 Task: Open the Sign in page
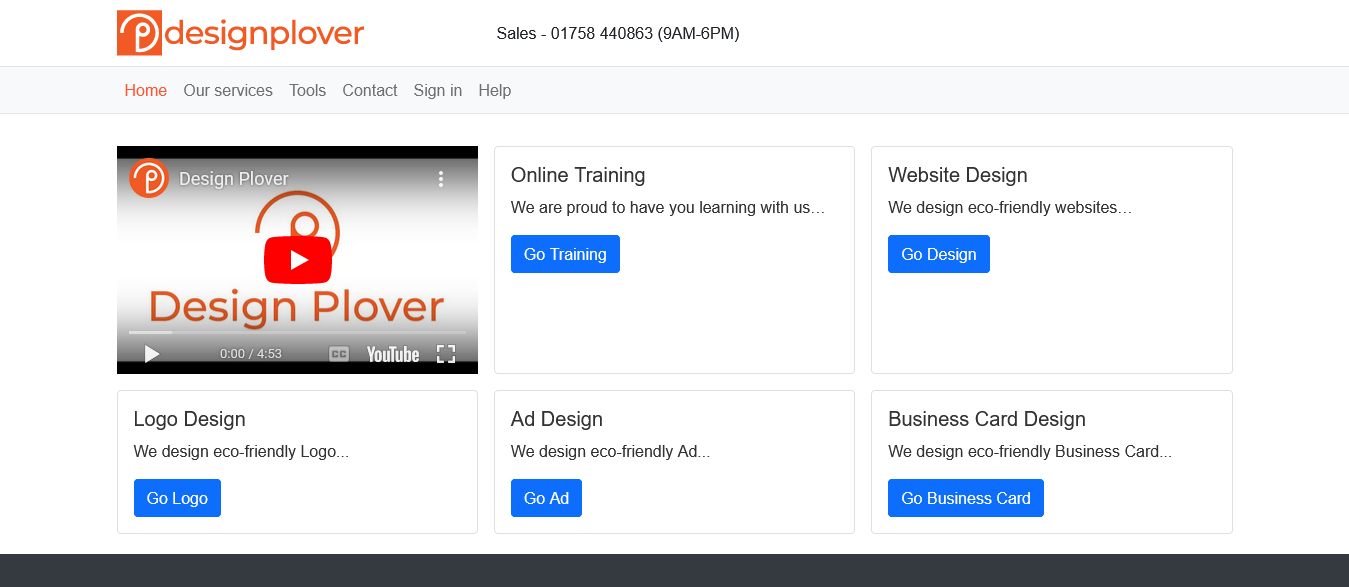pos(437,90)
